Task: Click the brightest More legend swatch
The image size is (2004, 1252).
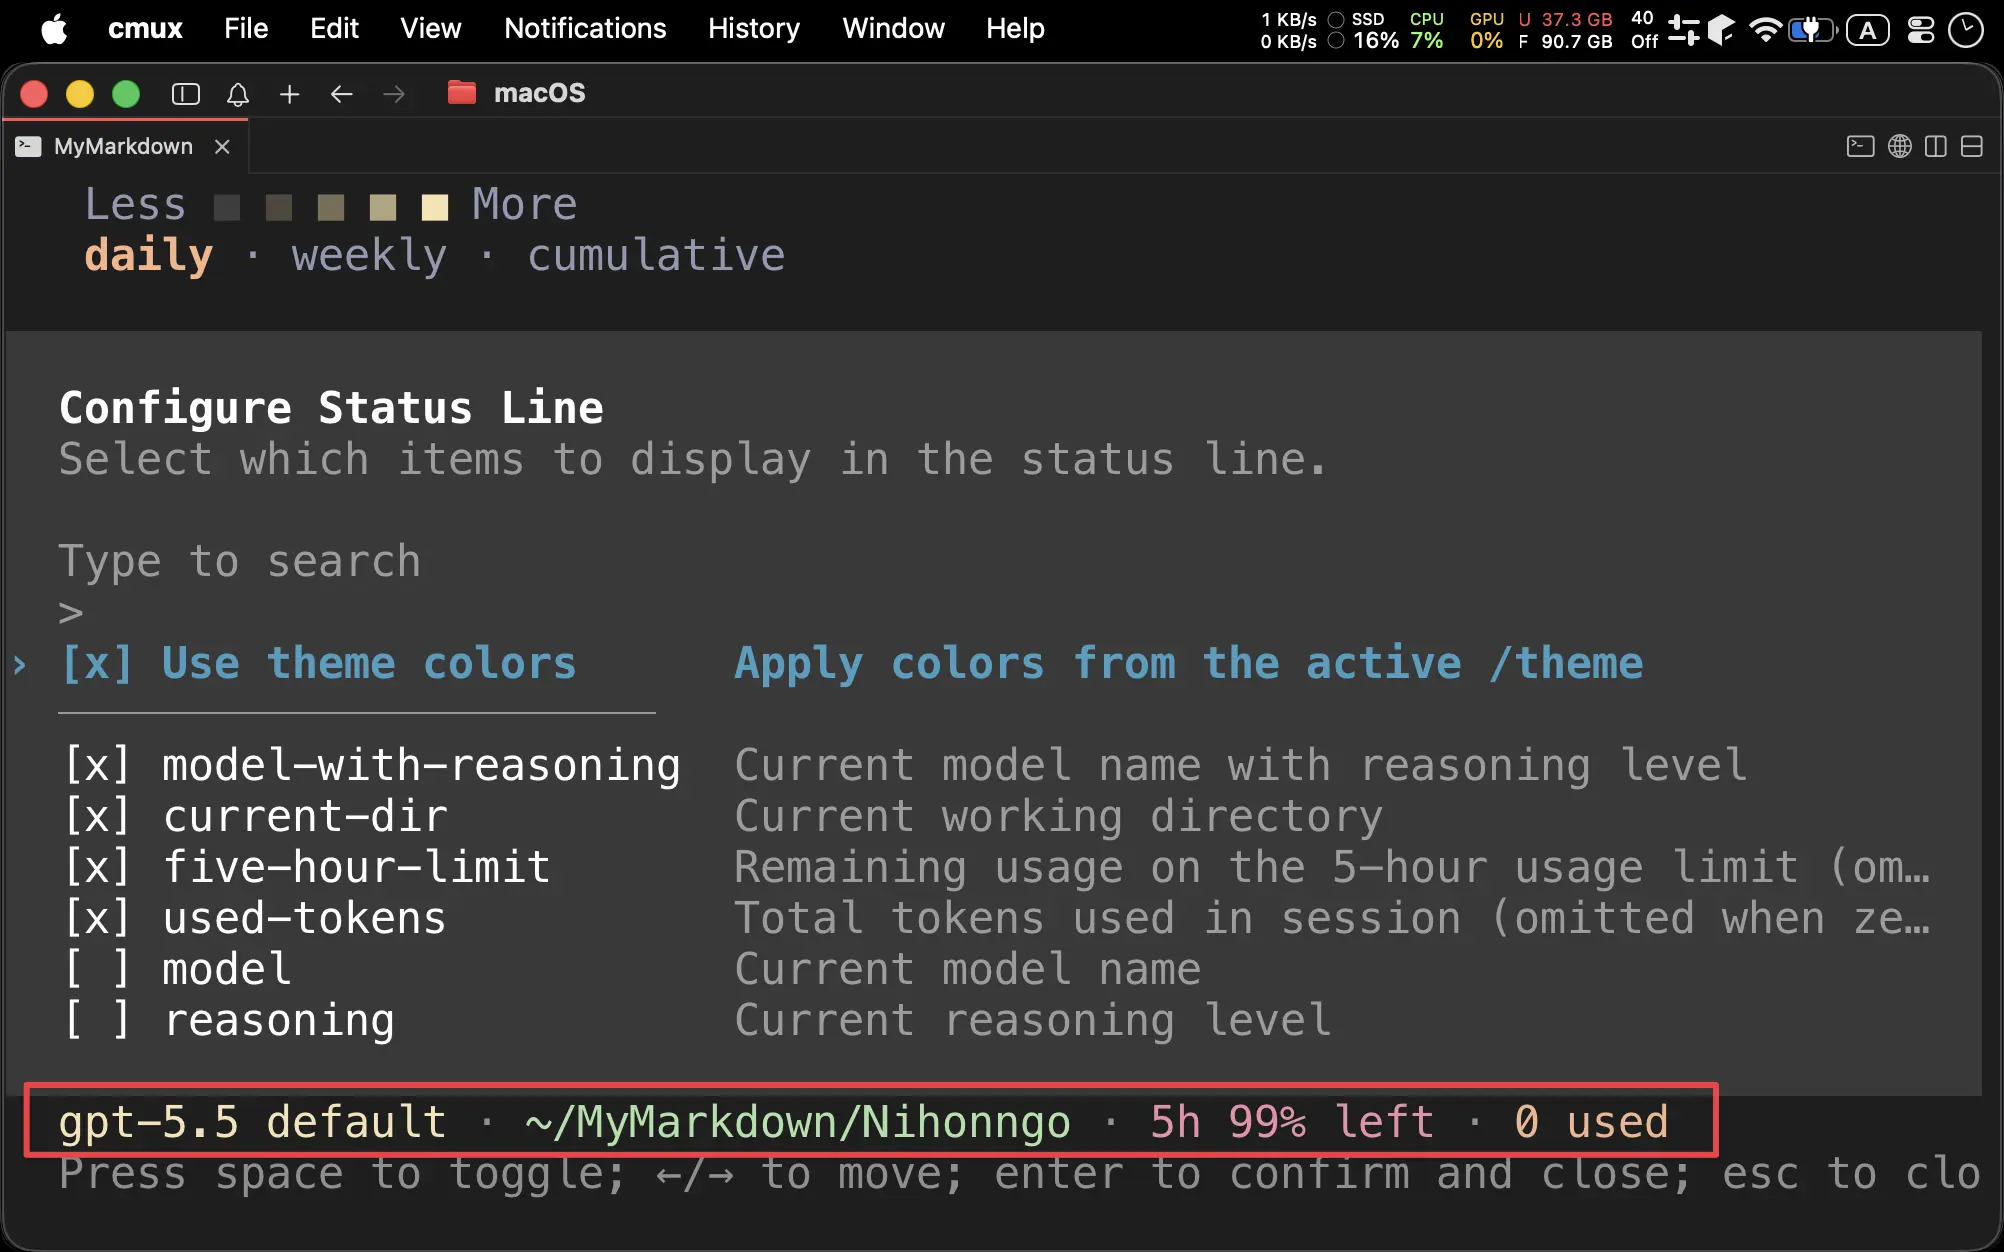Action: [x=435, y=207]
